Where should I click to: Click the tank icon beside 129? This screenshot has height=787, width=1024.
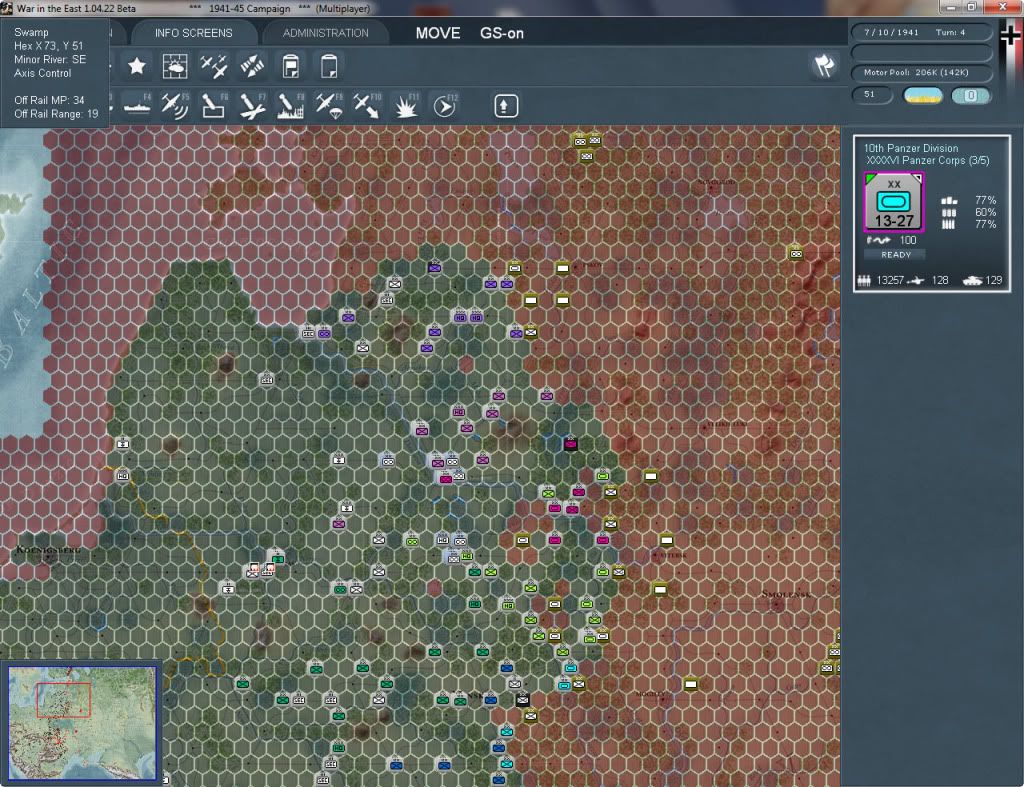coord(972,281)
